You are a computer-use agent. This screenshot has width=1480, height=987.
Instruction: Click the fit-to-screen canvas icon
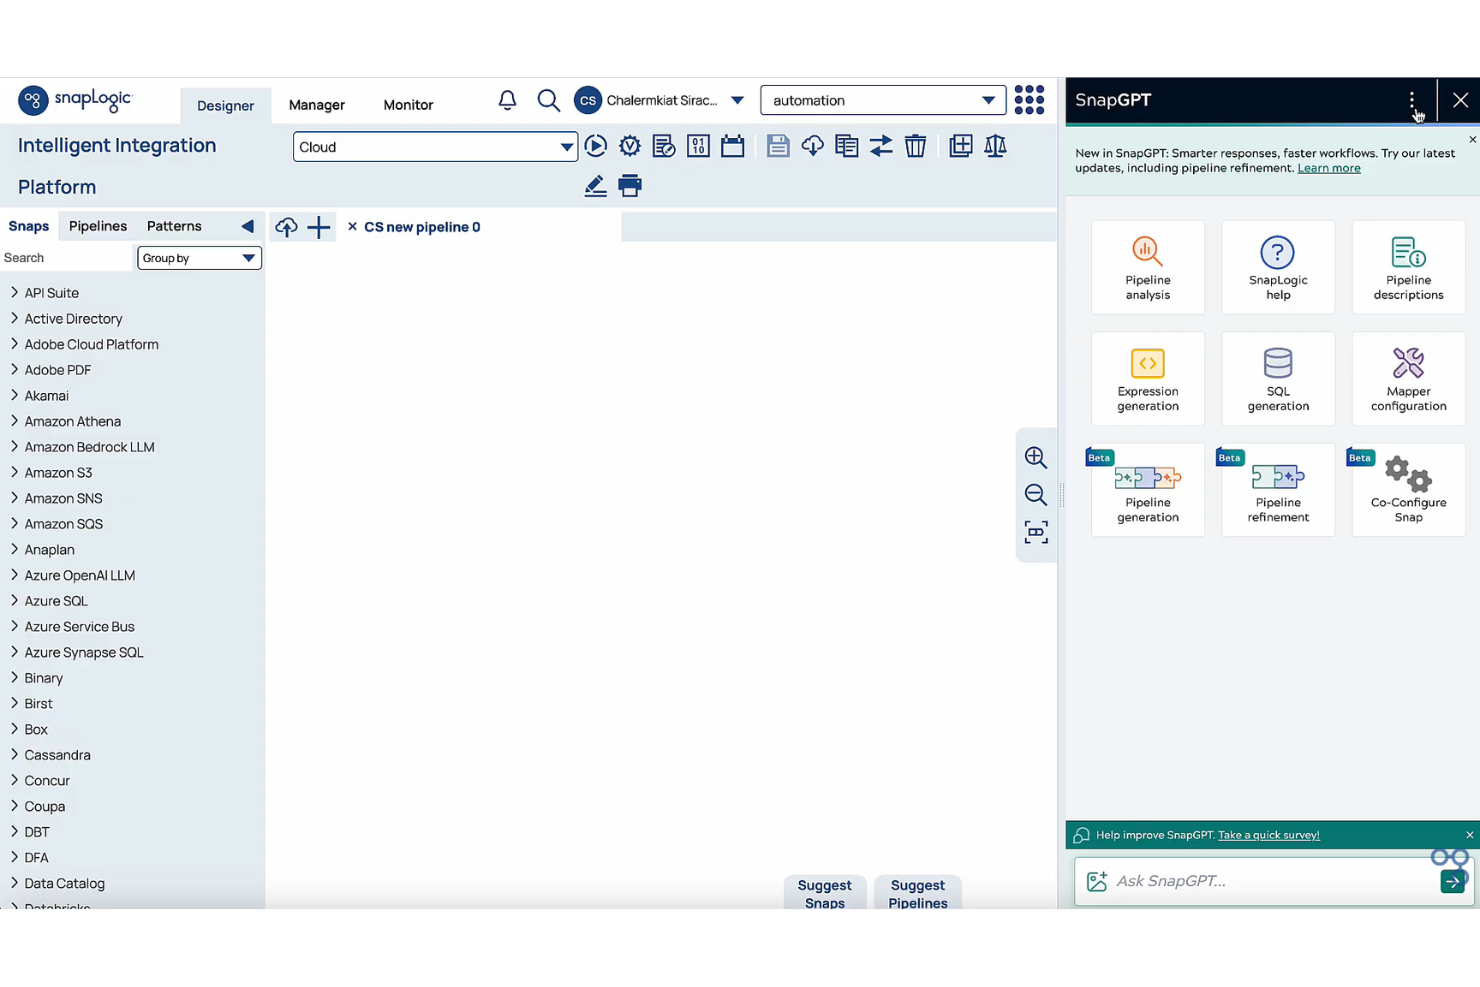[1036, 532]
